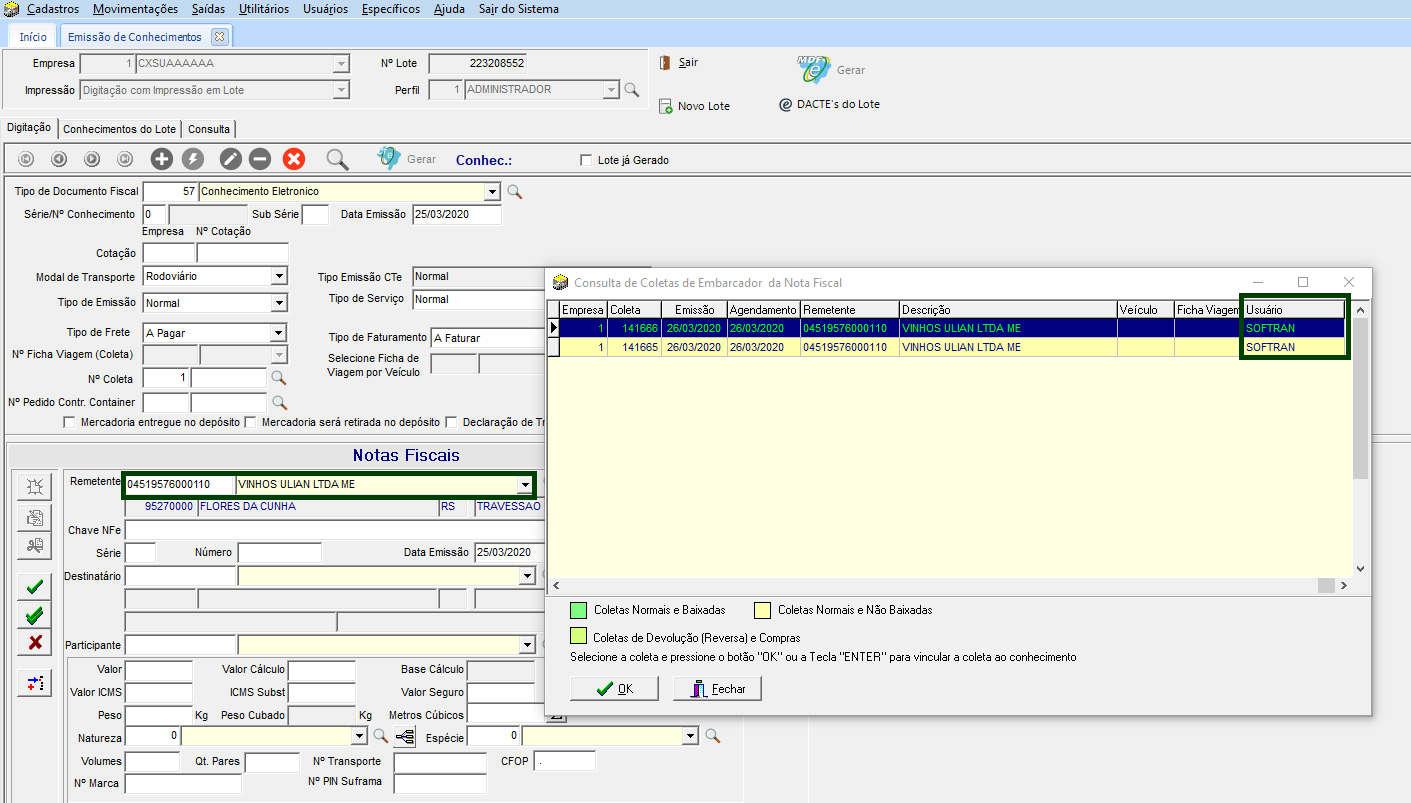Select coleta row 141665 in the grid

point(640,347)
